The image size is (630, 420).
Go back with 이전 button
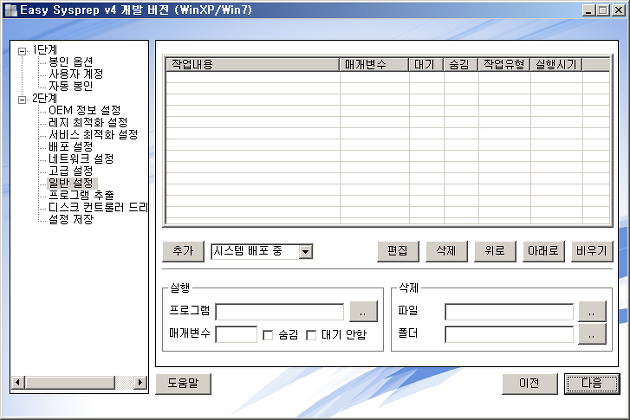[x=530, y=384]
